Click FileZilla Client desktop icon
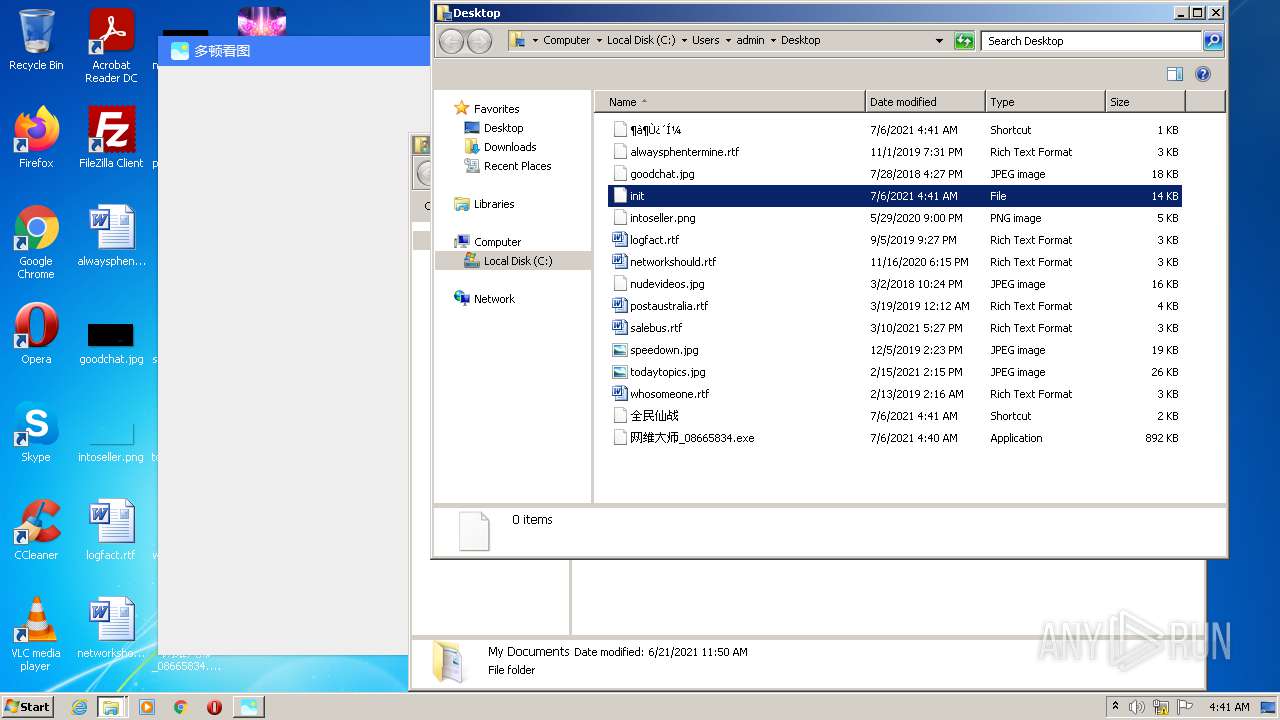This screenshot has height=720, width=1280. [111, 138]
